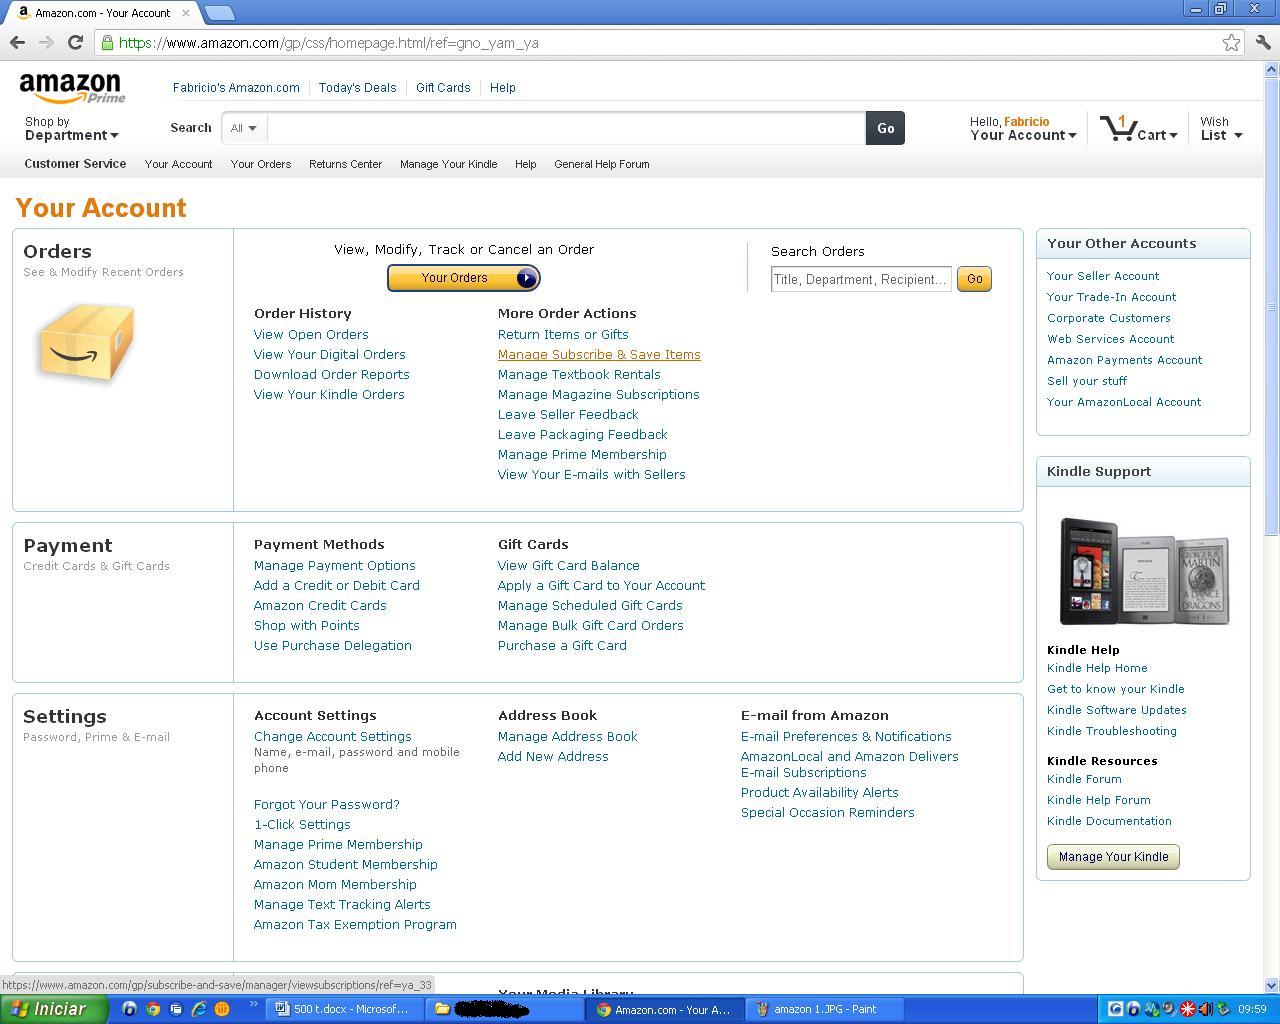Click the Kindle devices image
1280x1024 pixels.
click(x=1143, y=571)
